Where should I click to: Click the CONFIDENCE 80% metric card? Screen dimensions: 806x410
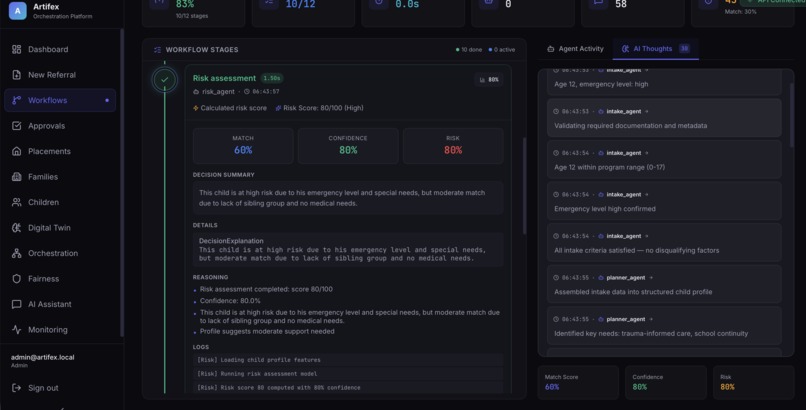coord(348,146)
